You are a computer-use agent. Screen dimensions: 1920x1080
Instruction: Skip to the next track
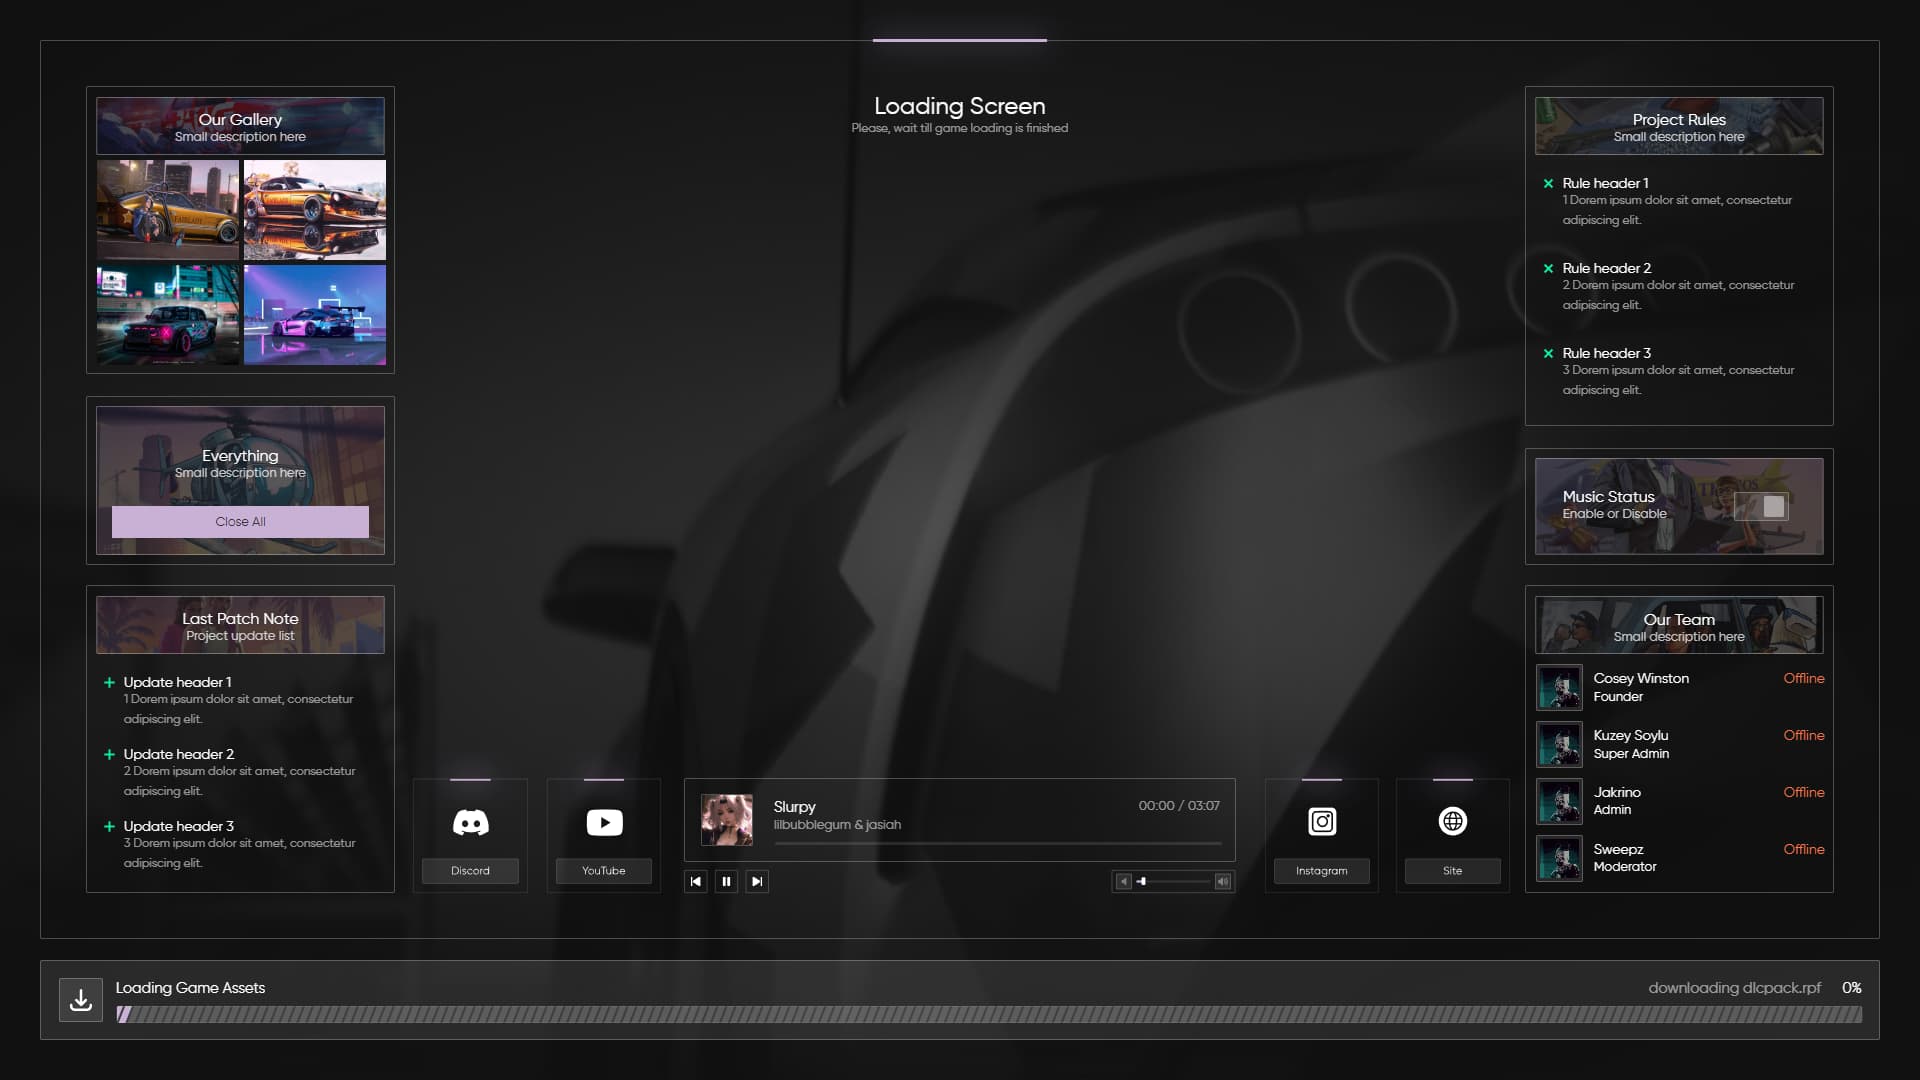point(757,881)
